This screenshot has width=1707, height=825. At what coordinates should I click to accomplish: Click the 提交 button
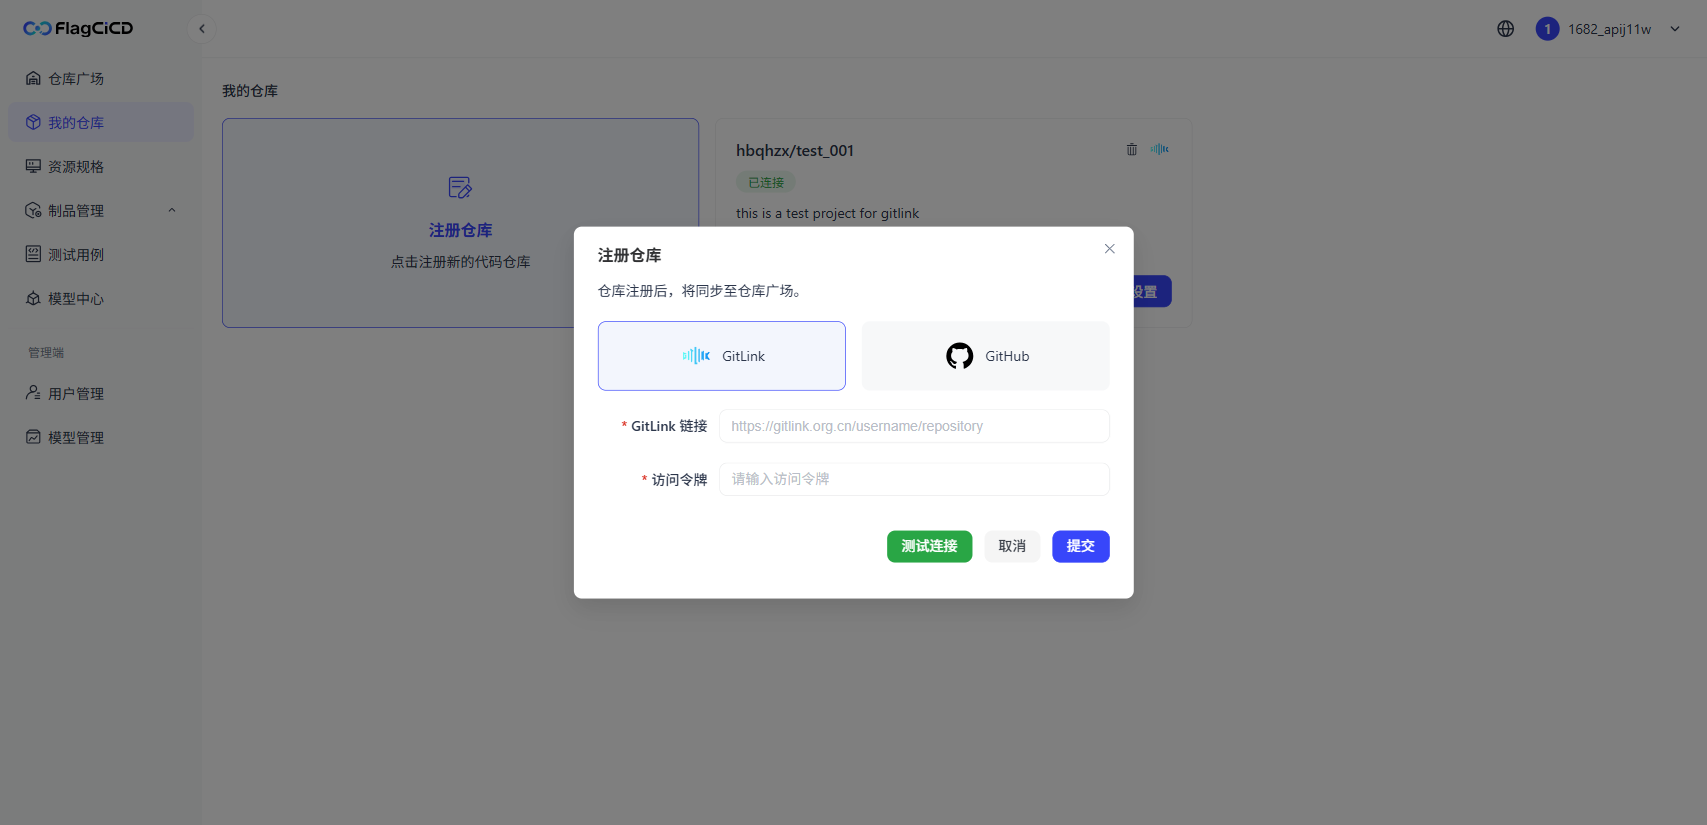coord(1081,546)
